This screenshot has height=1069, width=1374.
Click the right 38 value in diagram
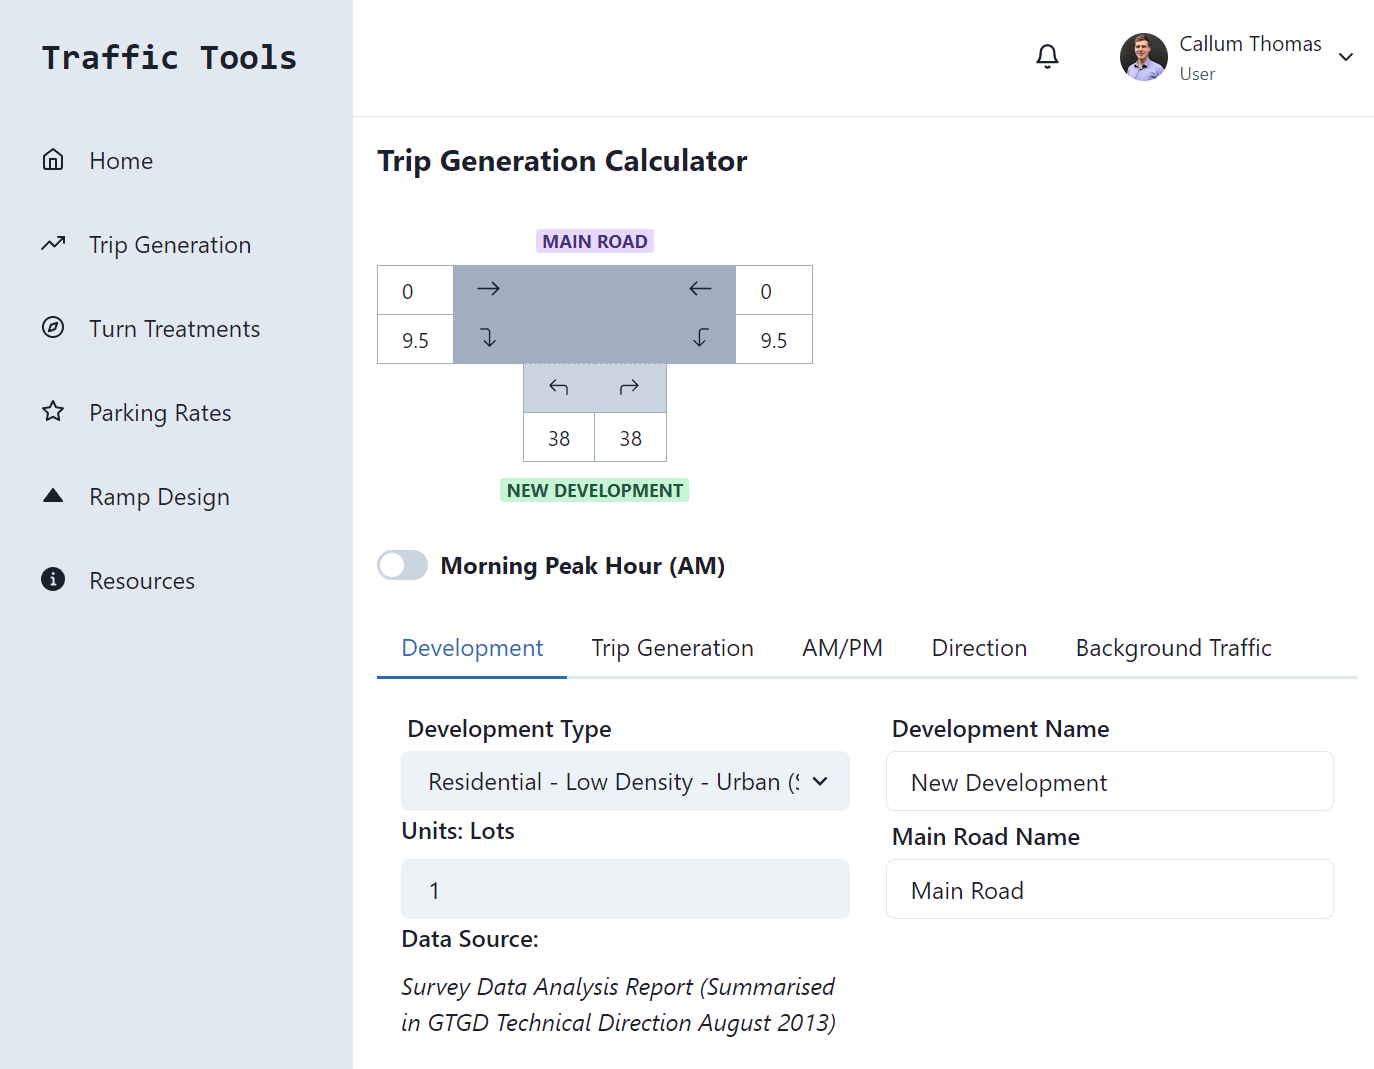click(630, 438)
